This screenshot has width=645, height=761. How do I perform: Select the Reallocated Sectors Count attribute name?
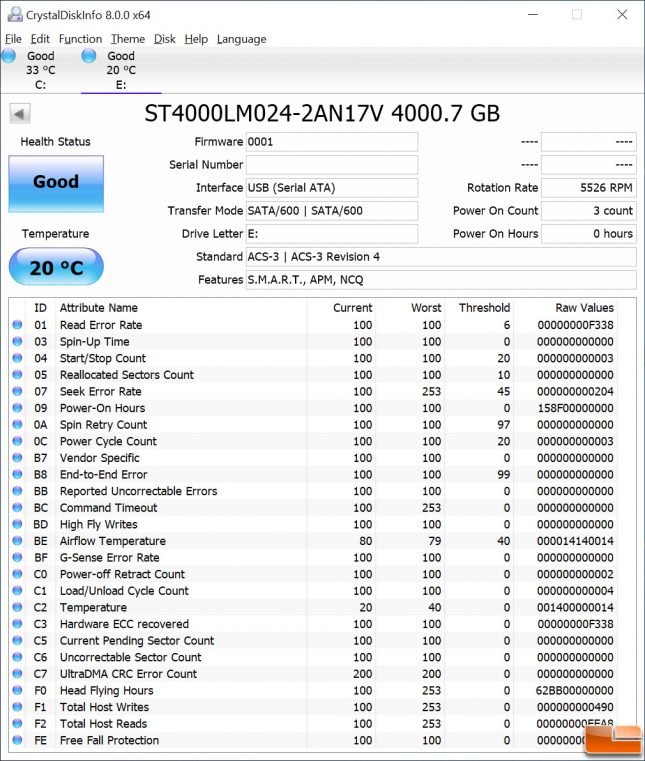[x=127, y=375]
